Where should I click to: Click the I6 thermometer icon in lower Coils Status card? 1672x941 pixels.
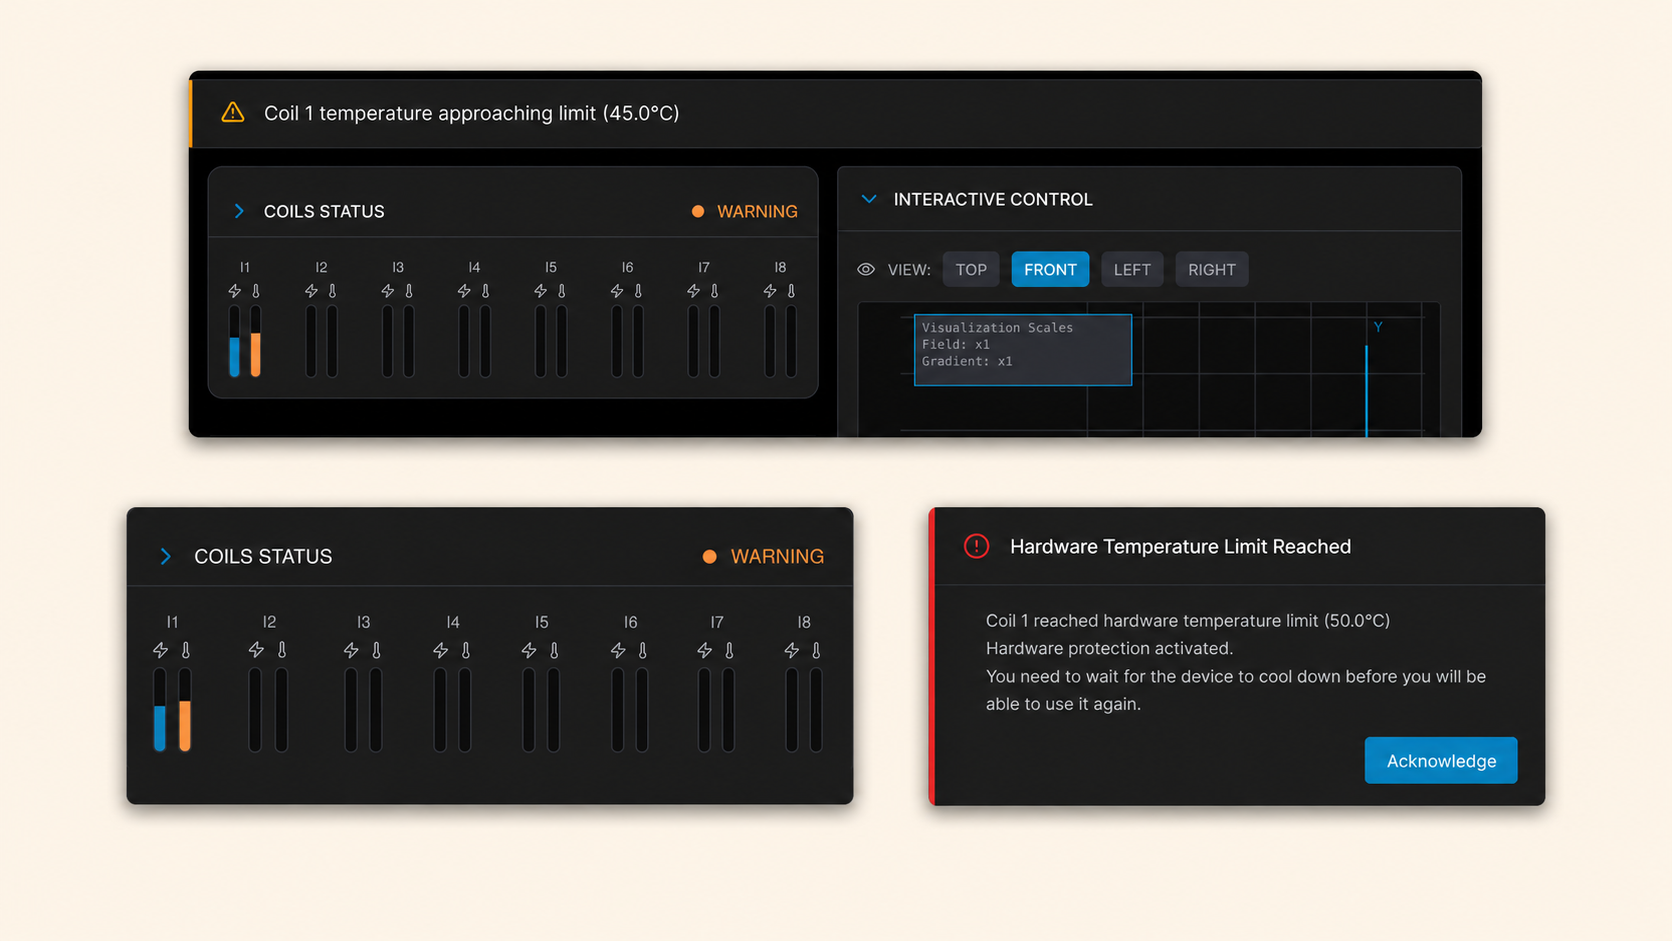click(643, 650)
